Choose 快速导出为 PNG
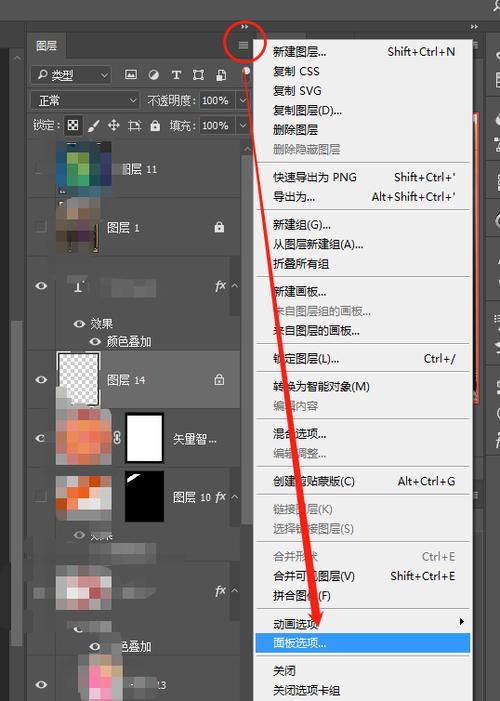Screen dimensions: 500x701 [x=363, y=177]
